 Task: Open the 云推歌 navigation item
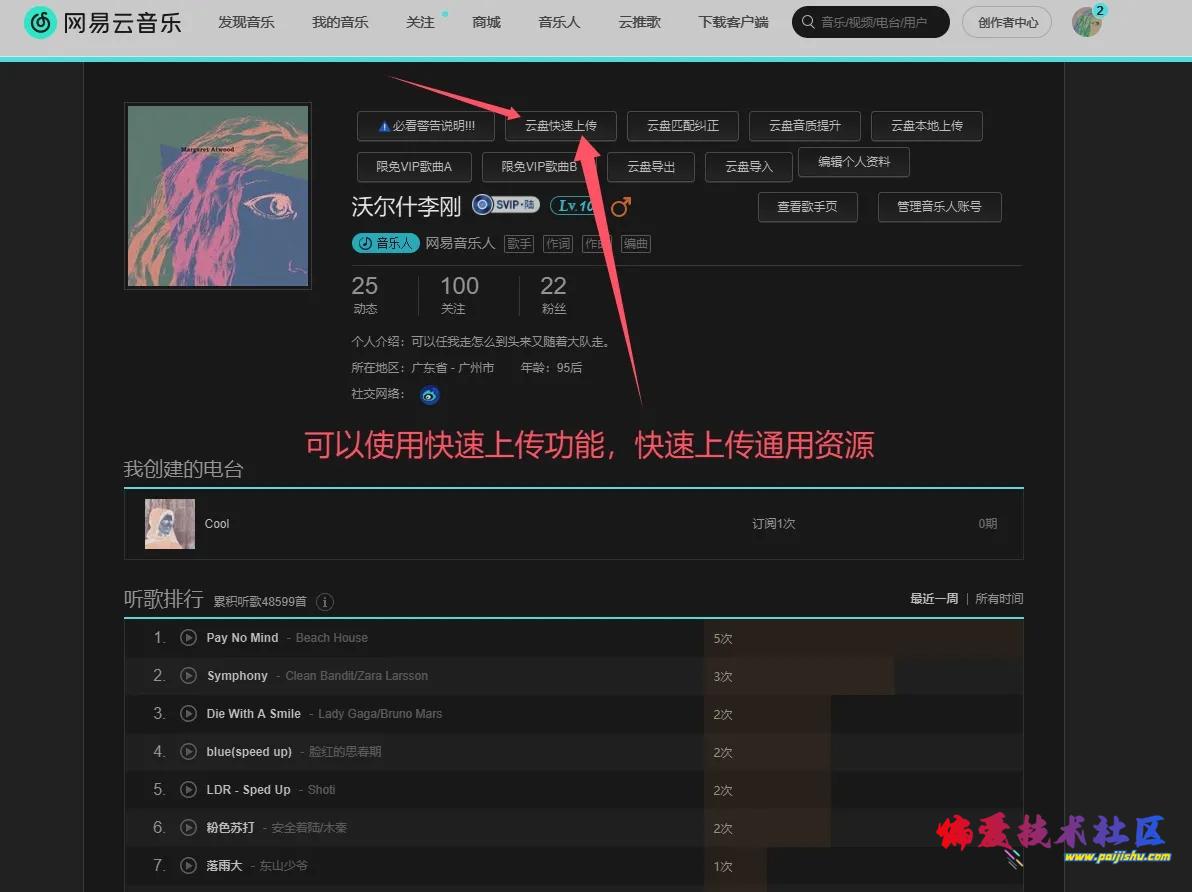(x=639, y=22)
